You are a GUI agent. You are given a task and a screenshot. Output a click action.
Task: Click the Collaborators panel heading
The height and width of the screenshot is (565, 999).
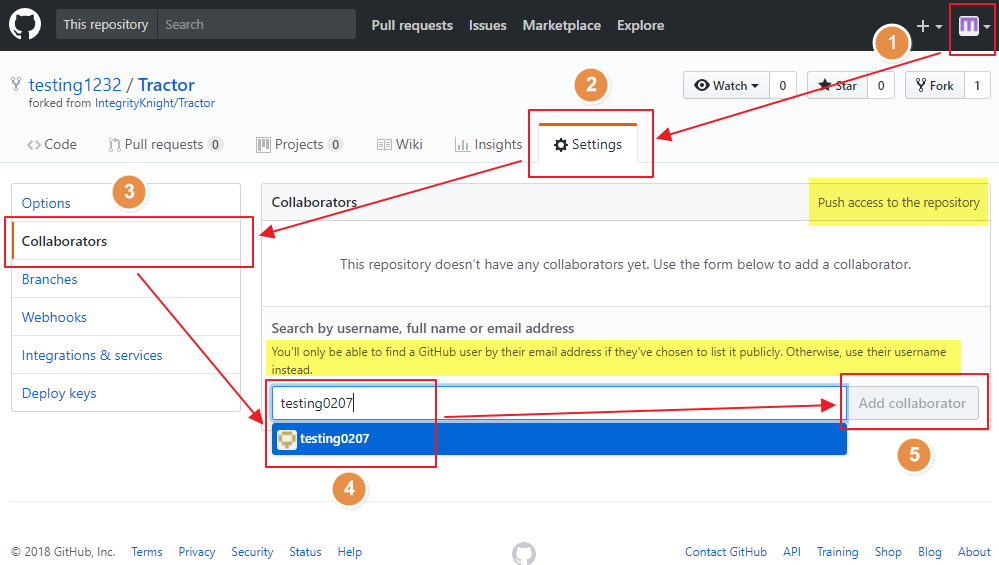tap(314, 203)
